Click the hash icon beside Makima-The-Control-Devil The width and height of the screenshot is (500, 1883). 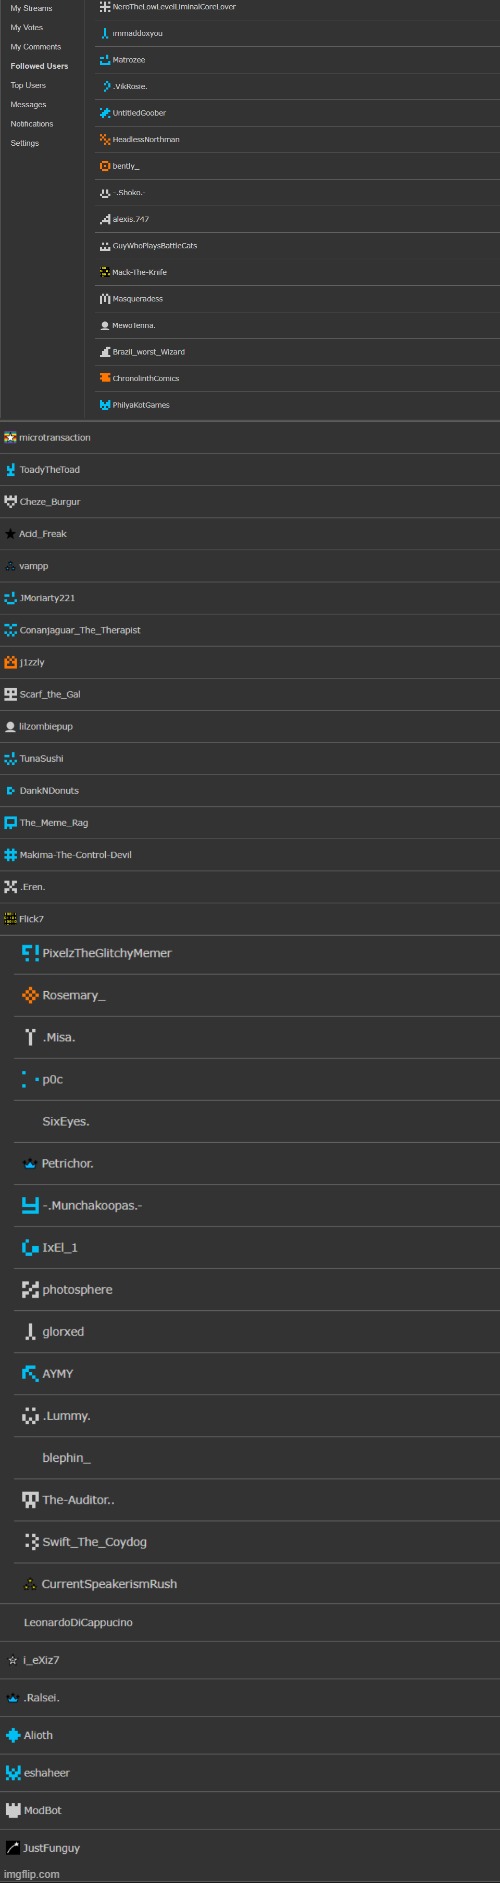pos(10,854)
